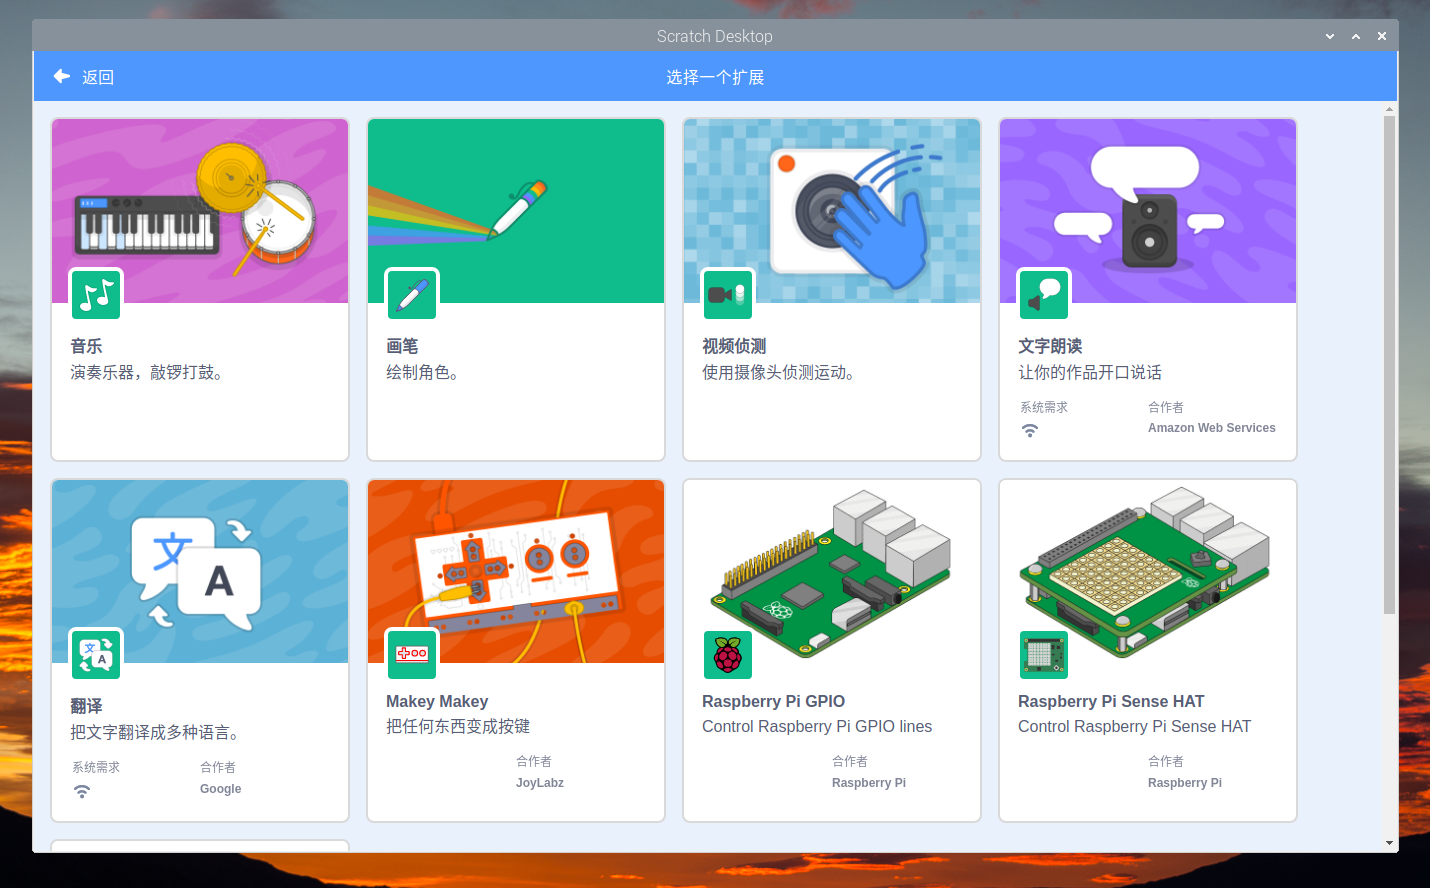Screen dimensions: 1430x888
Task: Select the Sense HAT small board icon
Action: [x=1044, y=655]
